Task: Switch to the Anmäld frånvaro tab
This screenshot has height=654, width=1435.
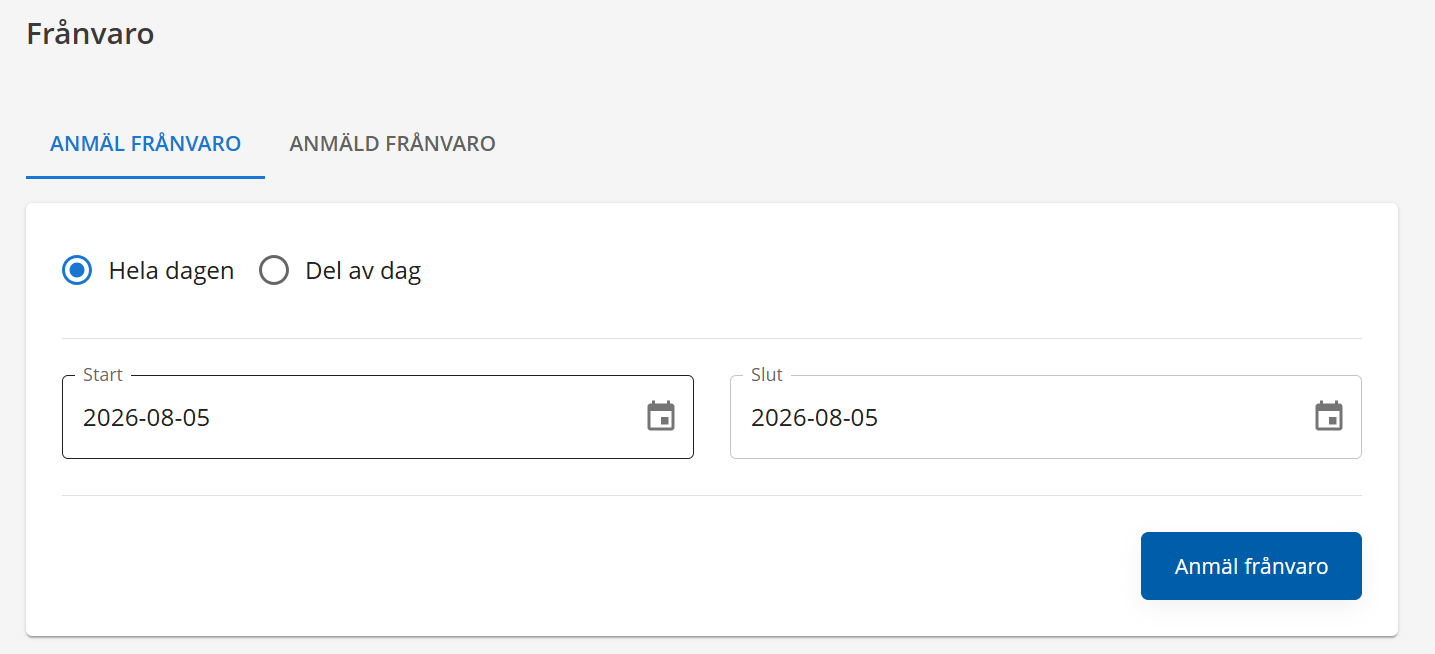Action: (392, 144)
